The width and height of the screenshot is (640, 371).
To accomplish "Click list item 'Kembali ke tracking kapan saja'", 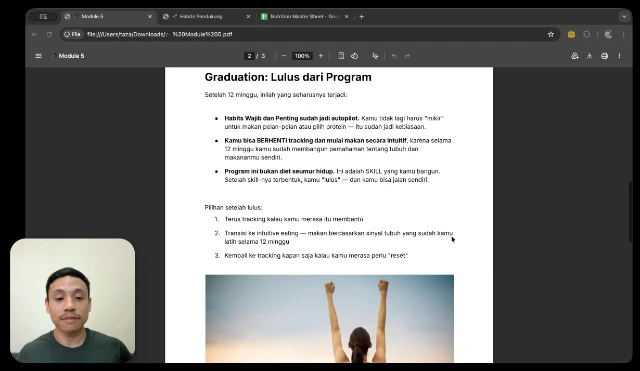I will 316,255.
